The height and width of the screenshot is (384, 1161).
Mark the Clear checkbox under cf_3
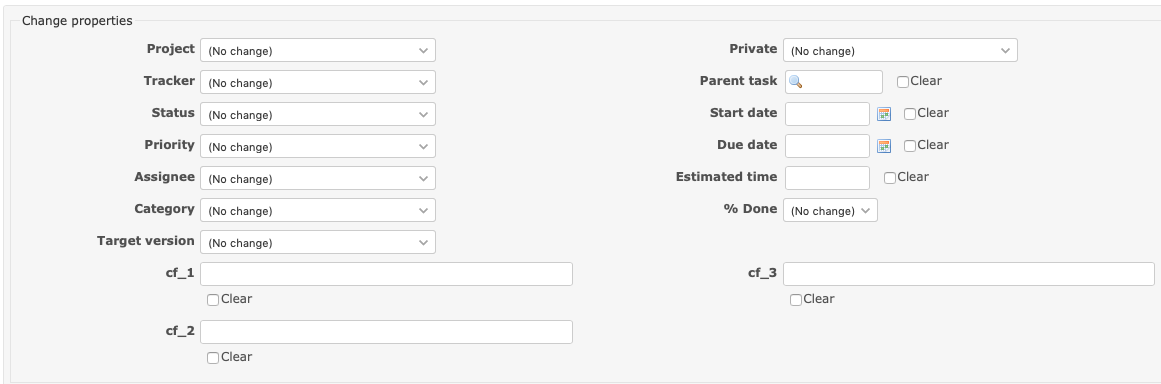795,300
